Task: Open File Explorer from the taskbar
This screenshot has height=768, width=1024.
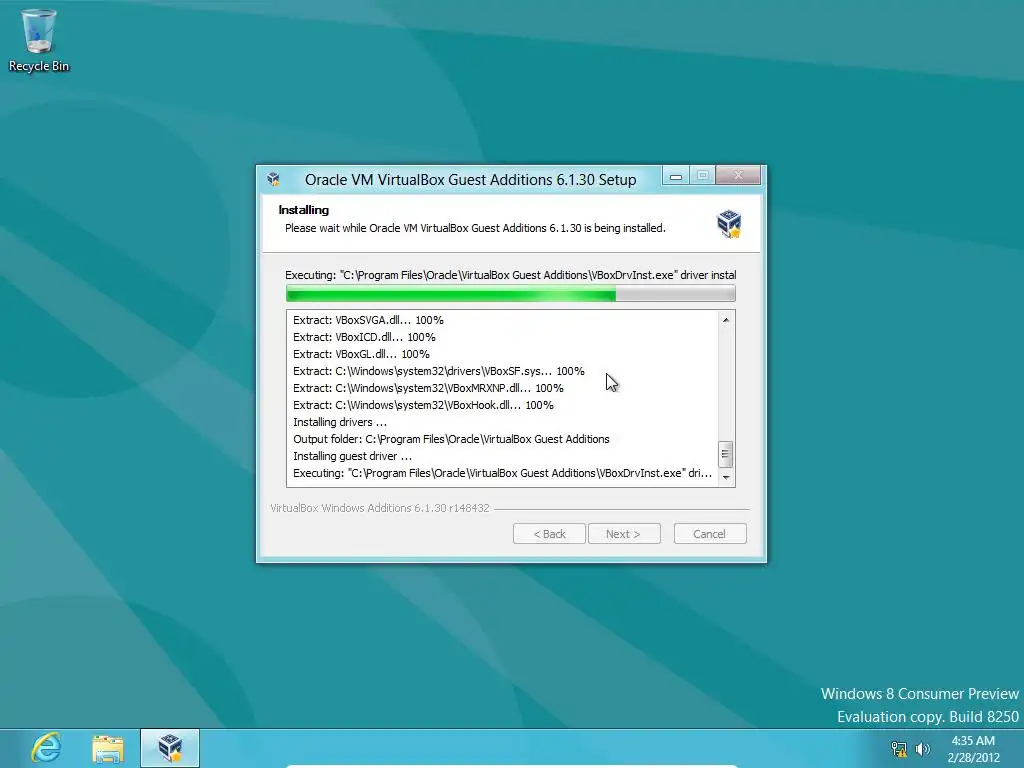Action: [x=108, y=748]
